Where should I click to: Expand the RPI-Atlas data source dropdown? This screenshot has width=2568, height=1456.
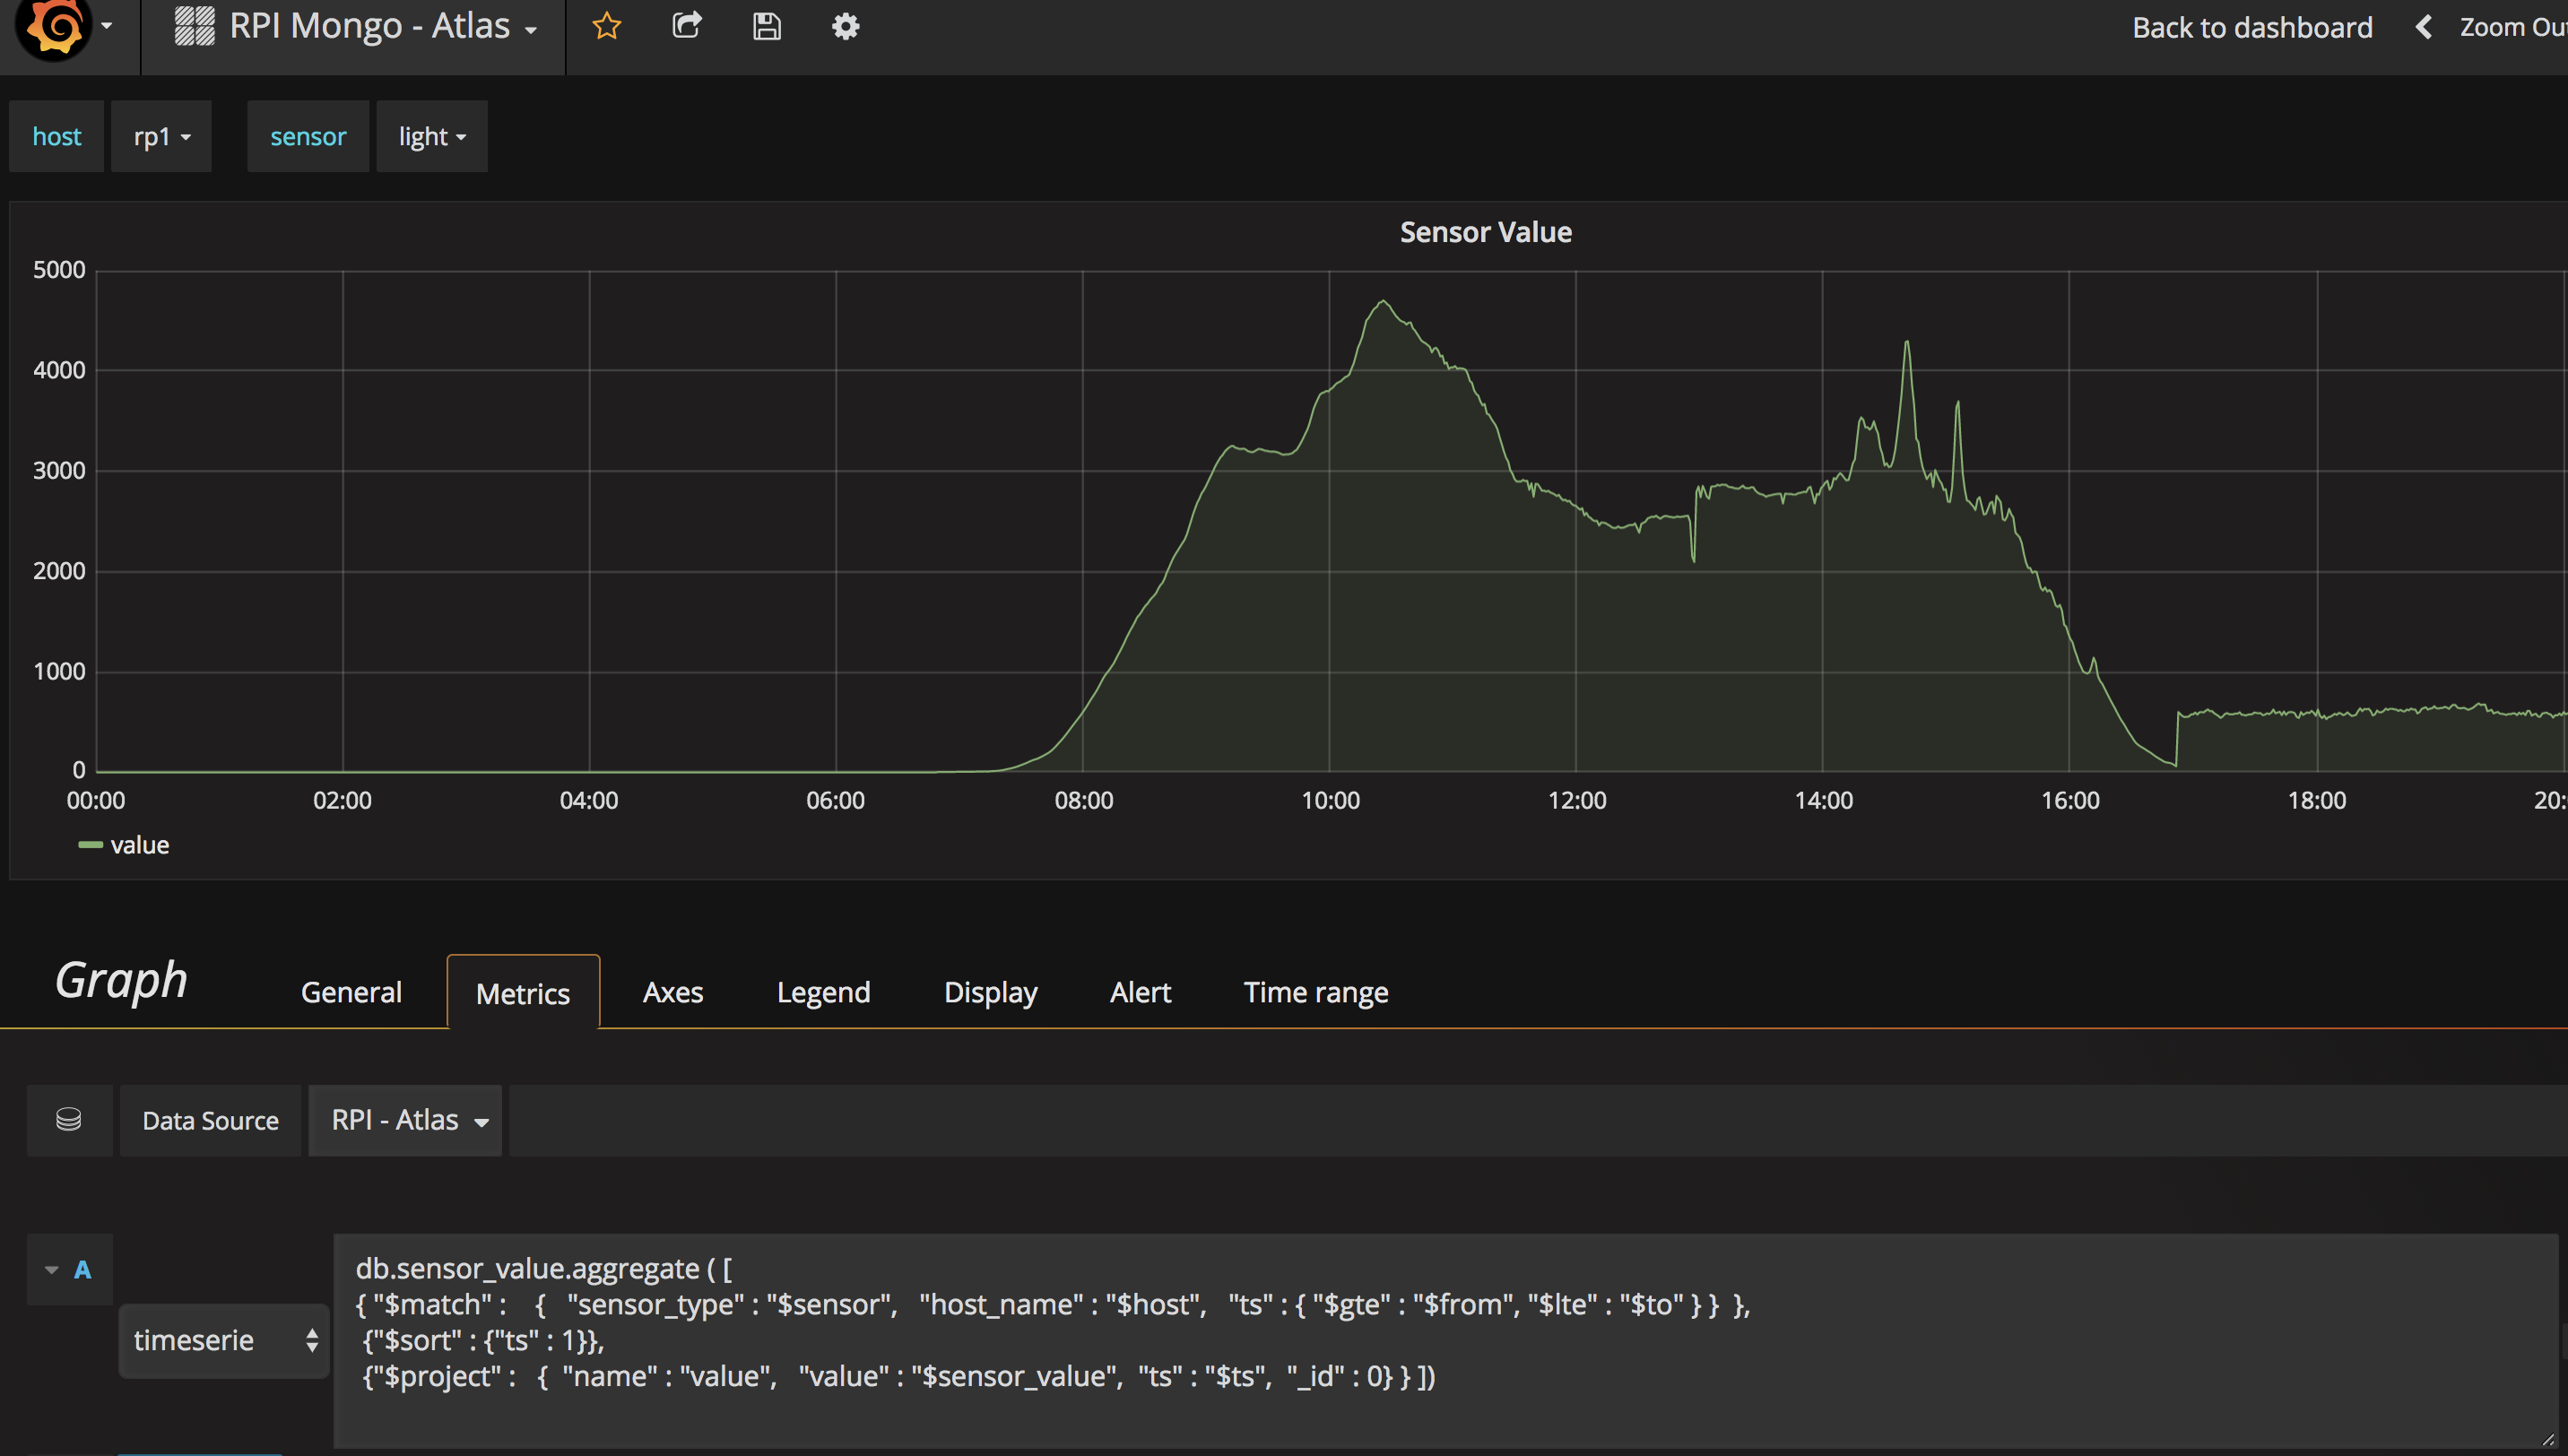click(x=407, y=1119)
